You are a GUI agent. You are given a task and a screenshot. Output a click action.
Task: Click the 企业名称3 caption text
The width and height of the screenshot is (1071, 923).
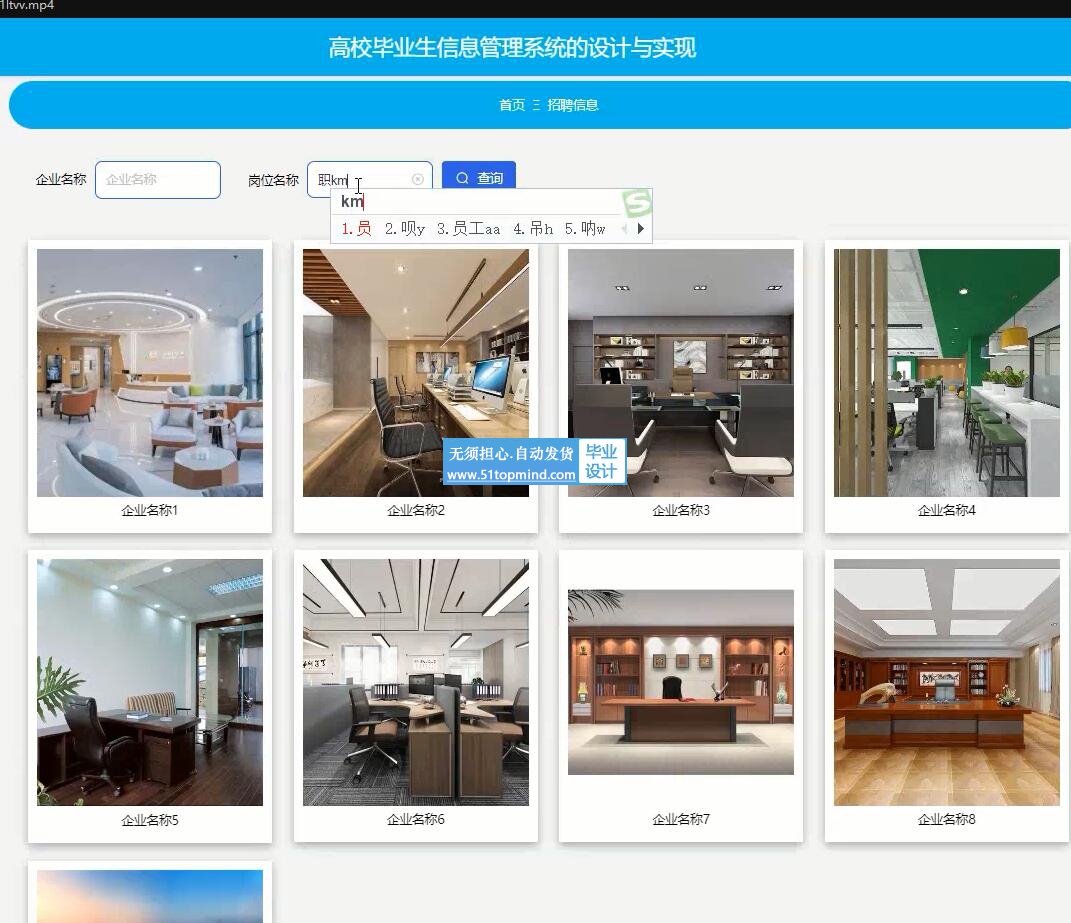[680, 510]
